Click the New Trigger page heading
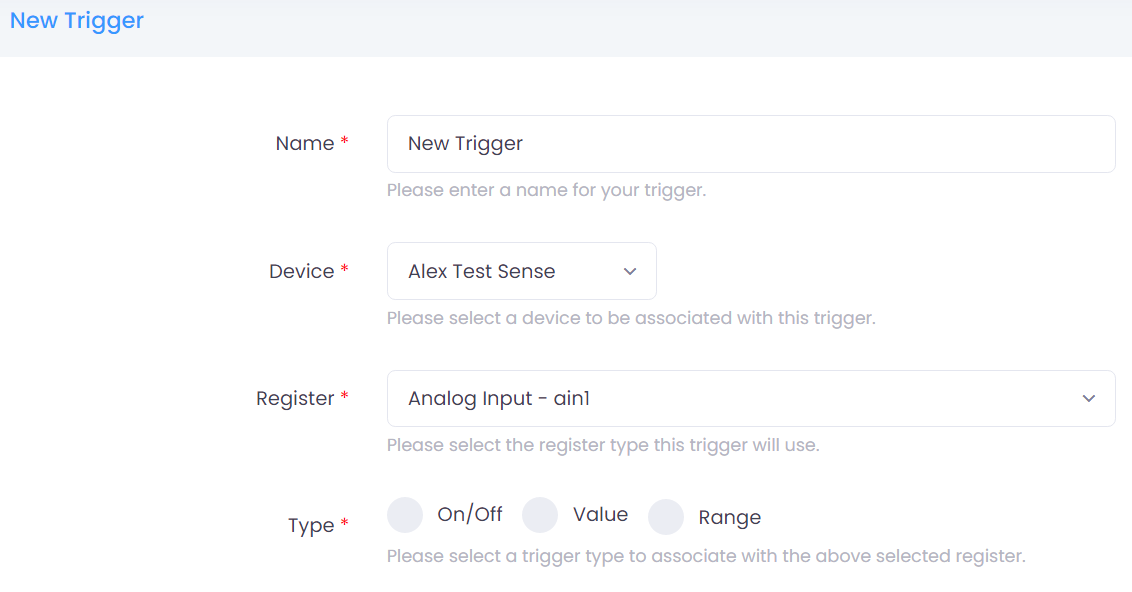The height and width of the screenshot is (592, 1132). click(x=77, y=21)
